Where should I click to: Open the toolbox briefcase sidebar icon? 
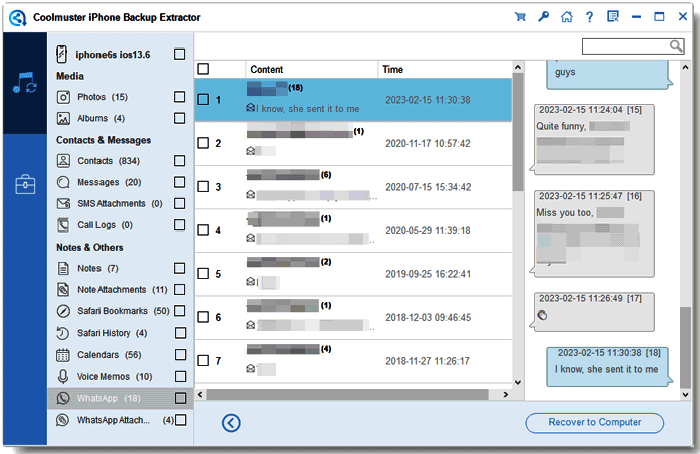25,184
